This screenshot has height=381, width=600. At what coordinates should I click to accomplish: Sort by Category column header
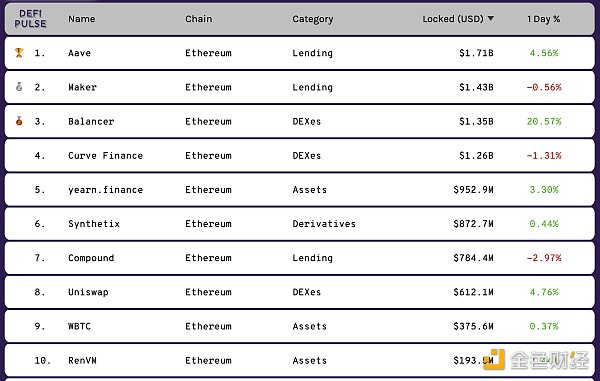pos(313,19)
